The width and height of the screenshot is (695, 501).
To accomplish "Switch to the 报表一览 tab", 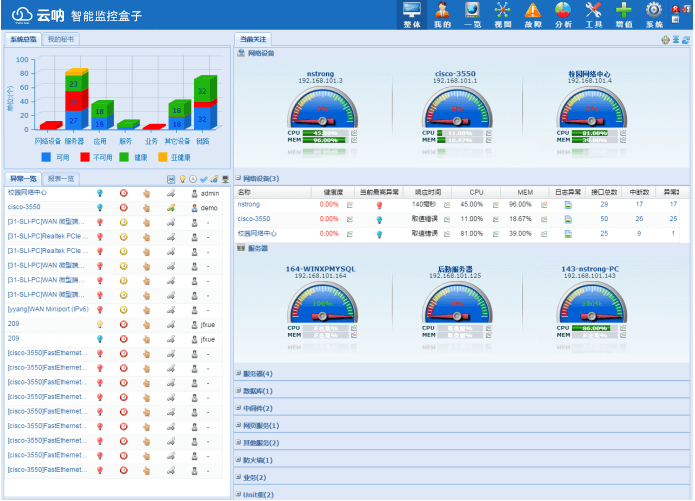I will [61, 178].
